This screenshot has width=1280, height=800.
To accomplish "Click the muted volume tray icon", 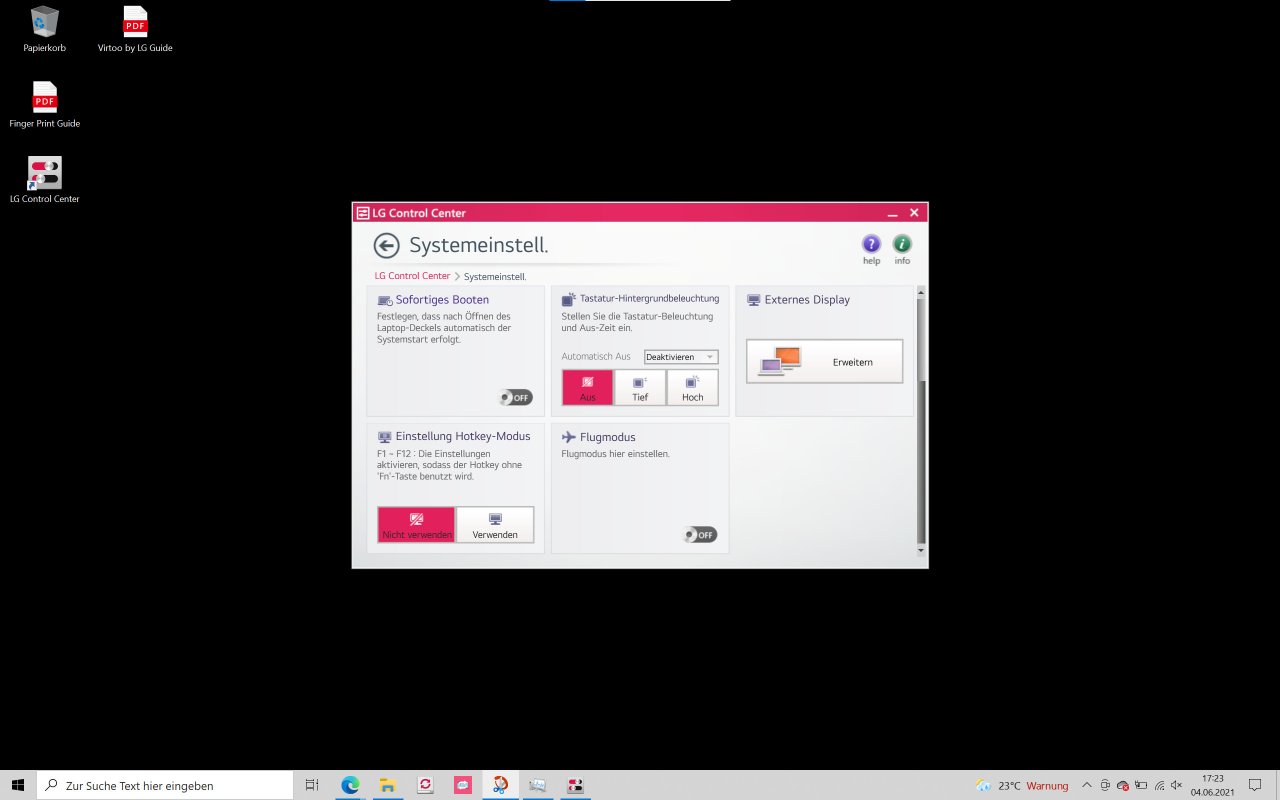I will click(x=1176, y=785).
